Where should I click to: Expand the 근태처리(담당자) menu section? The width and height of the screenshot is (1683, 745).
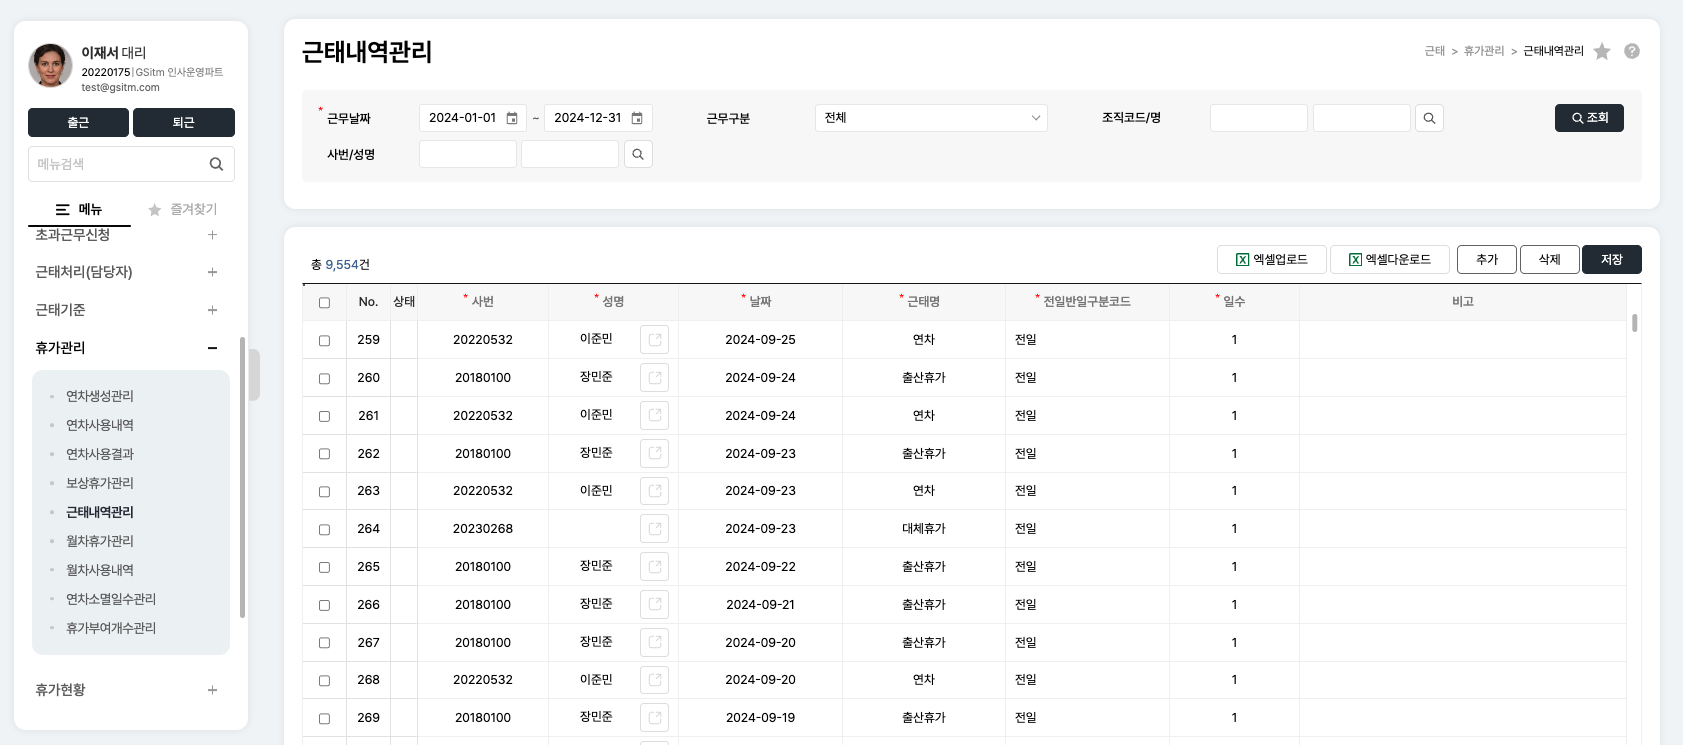pos(212,272)
